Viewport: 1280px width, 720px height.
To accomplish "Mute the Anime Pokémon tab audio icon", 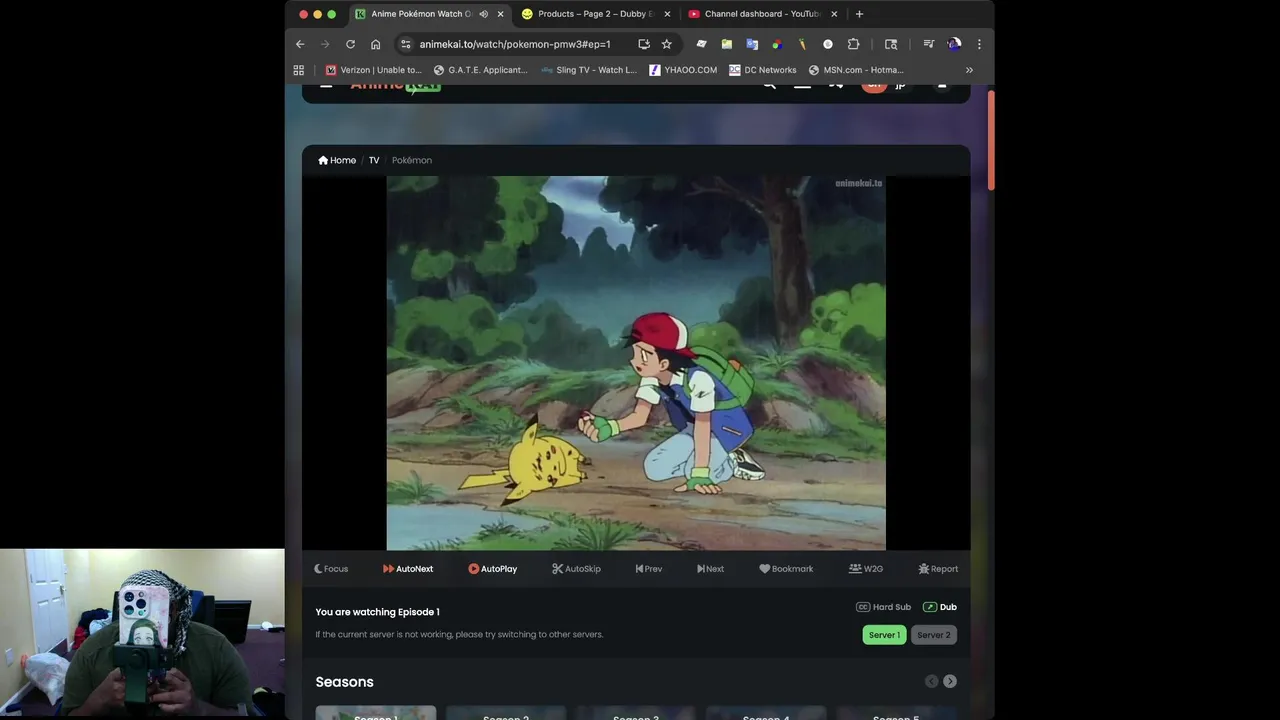I will (484, 14).
